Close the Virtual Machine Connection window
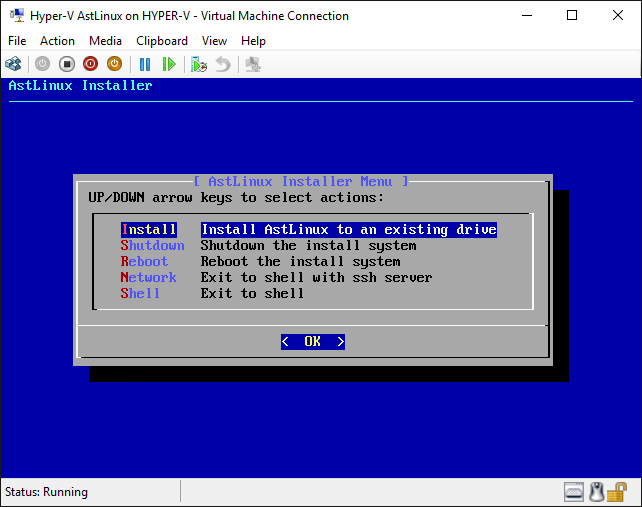 [x=618, y=16]
